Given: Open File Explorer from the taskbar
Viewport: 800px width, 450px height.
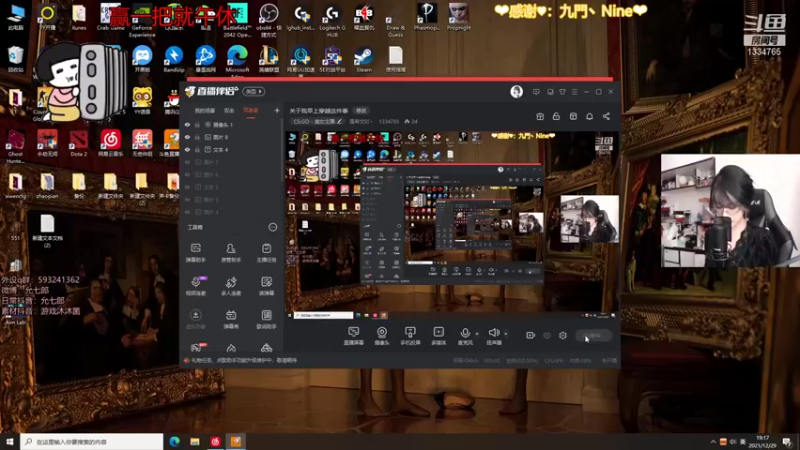Looking at the screenshot, I should point(195,441).
